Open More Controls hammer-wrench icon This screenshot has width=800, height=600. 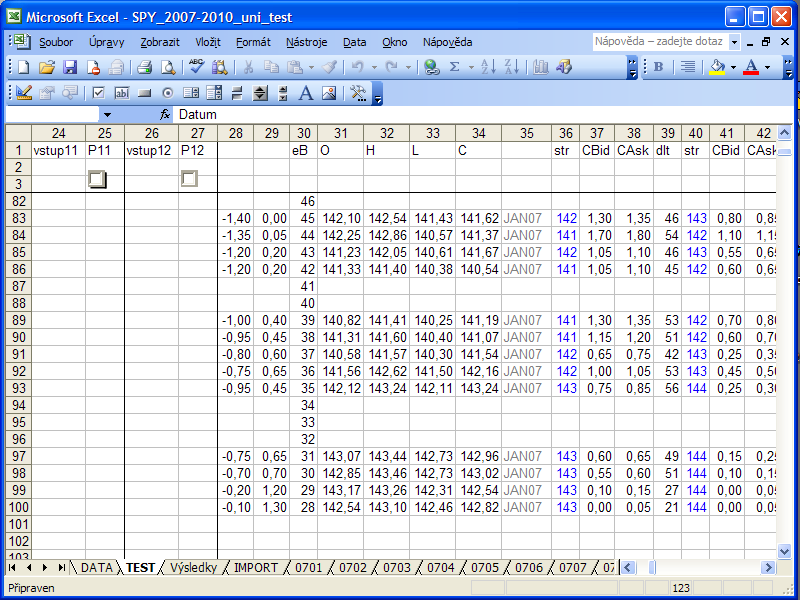(358, 93)
